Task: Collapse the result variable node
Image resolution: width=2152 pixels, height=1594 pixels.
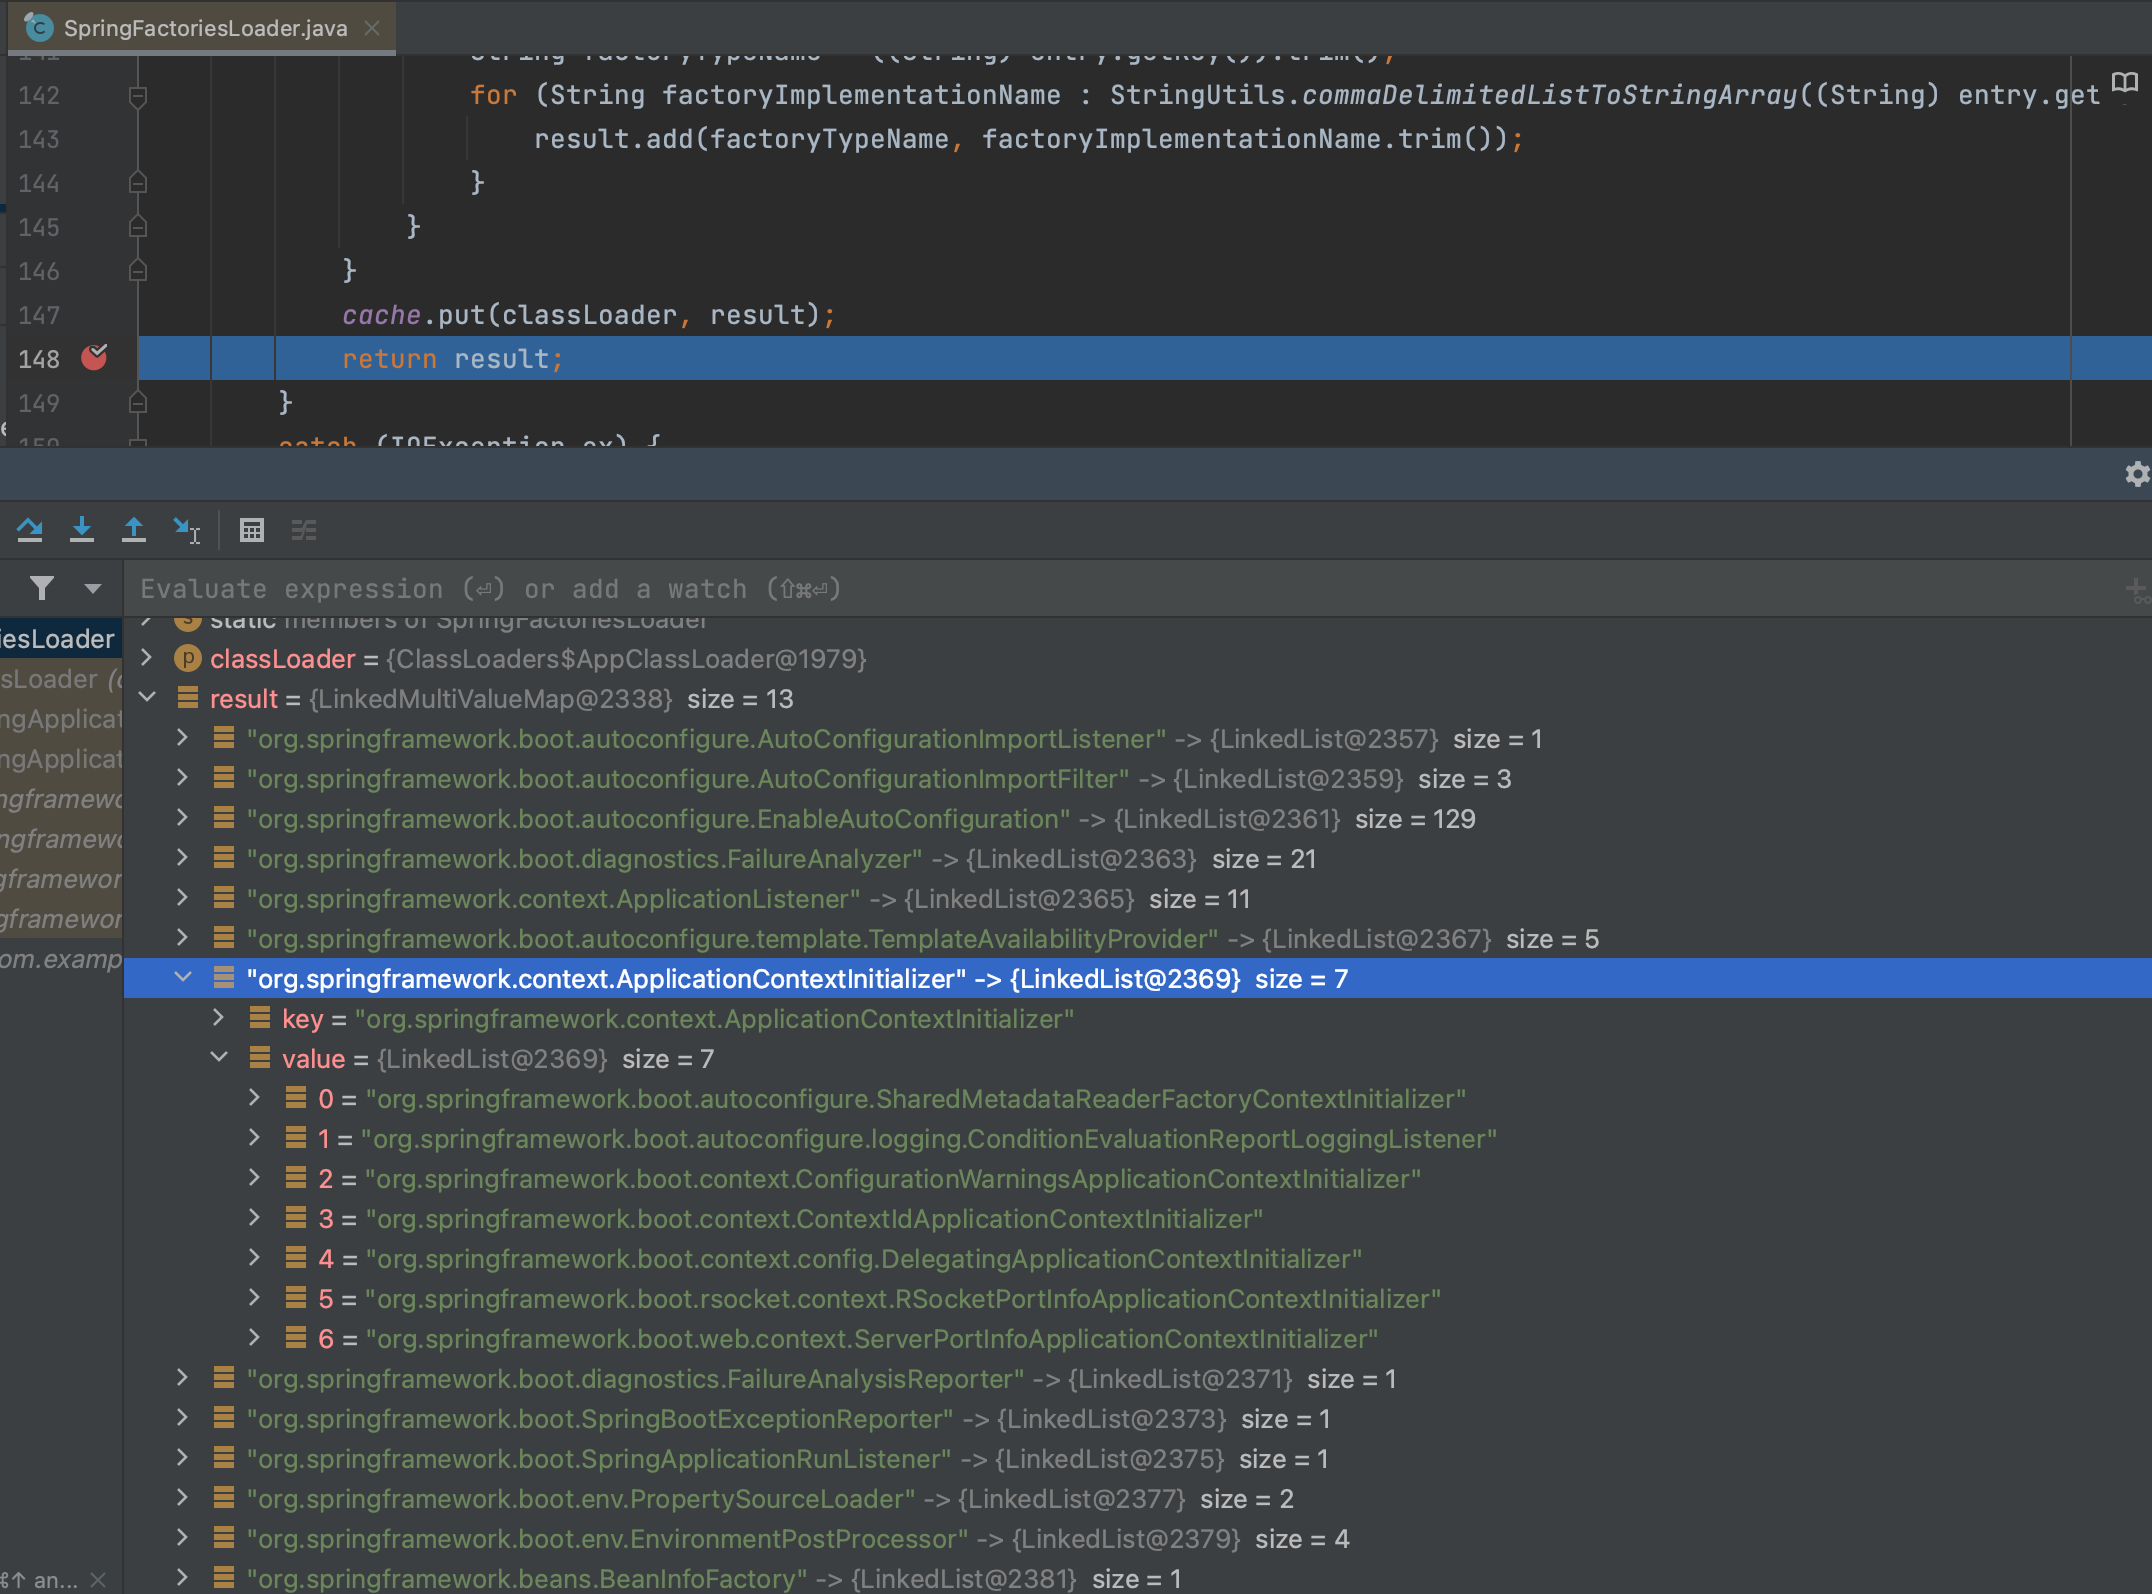Action: (148, 698)
